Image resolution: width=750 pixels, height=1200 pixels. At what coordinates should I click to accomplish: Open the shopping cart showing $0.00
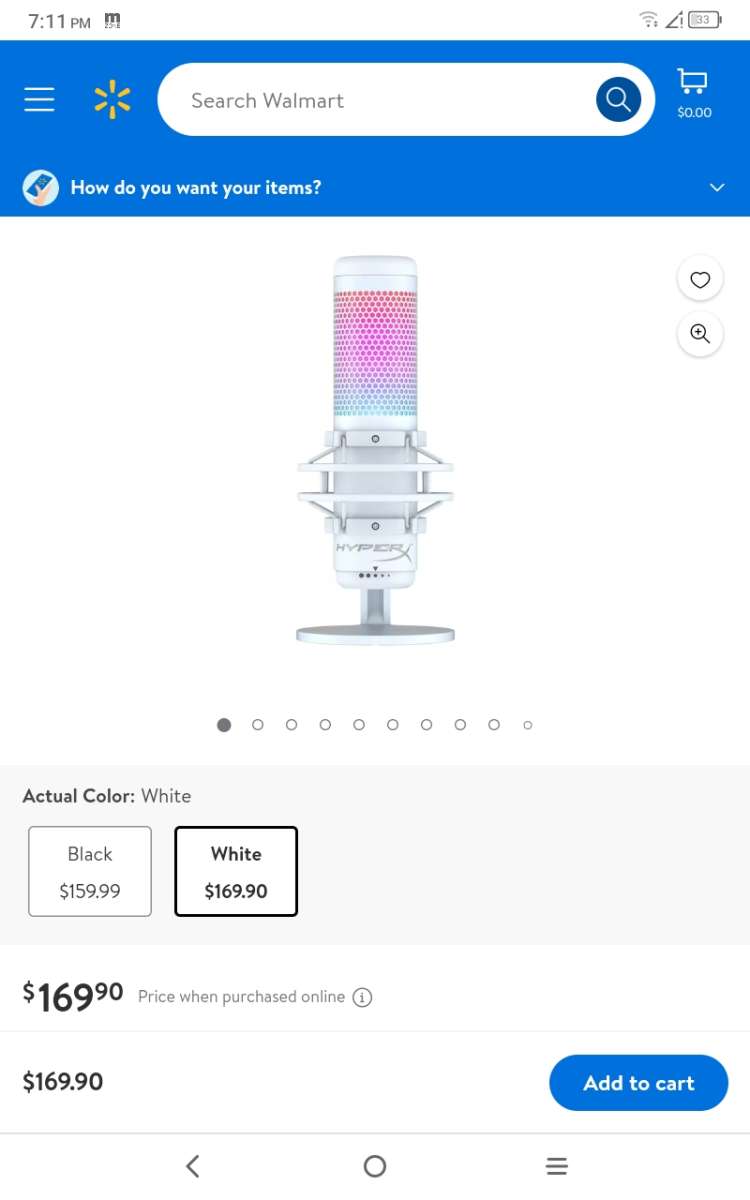pos(693,93)
